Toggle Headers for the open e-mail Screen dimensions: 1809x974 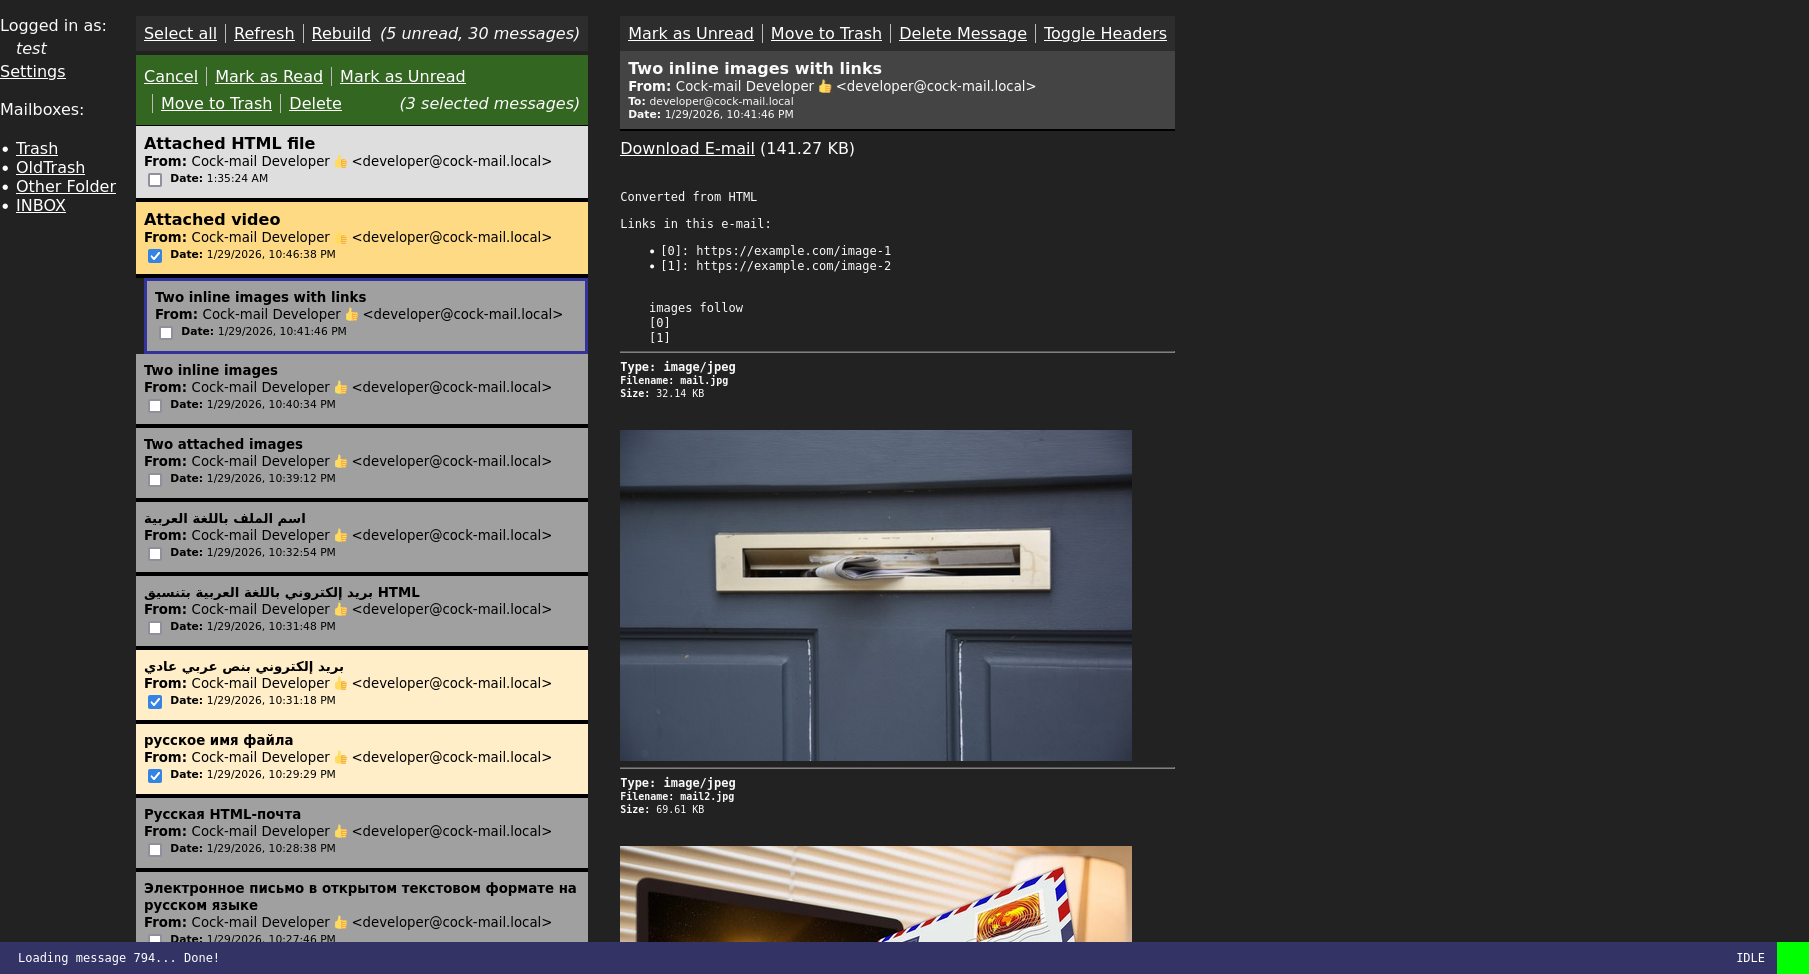pyautogui.click(x=1104, y=33)
